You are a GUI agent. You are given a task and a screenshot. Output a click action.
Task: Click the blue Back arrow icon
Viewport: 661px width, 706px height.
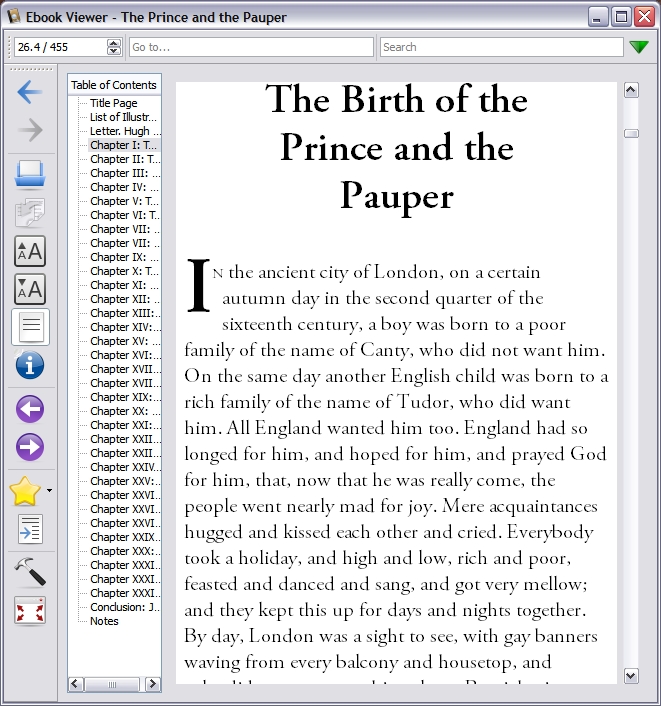pos(30,92)
